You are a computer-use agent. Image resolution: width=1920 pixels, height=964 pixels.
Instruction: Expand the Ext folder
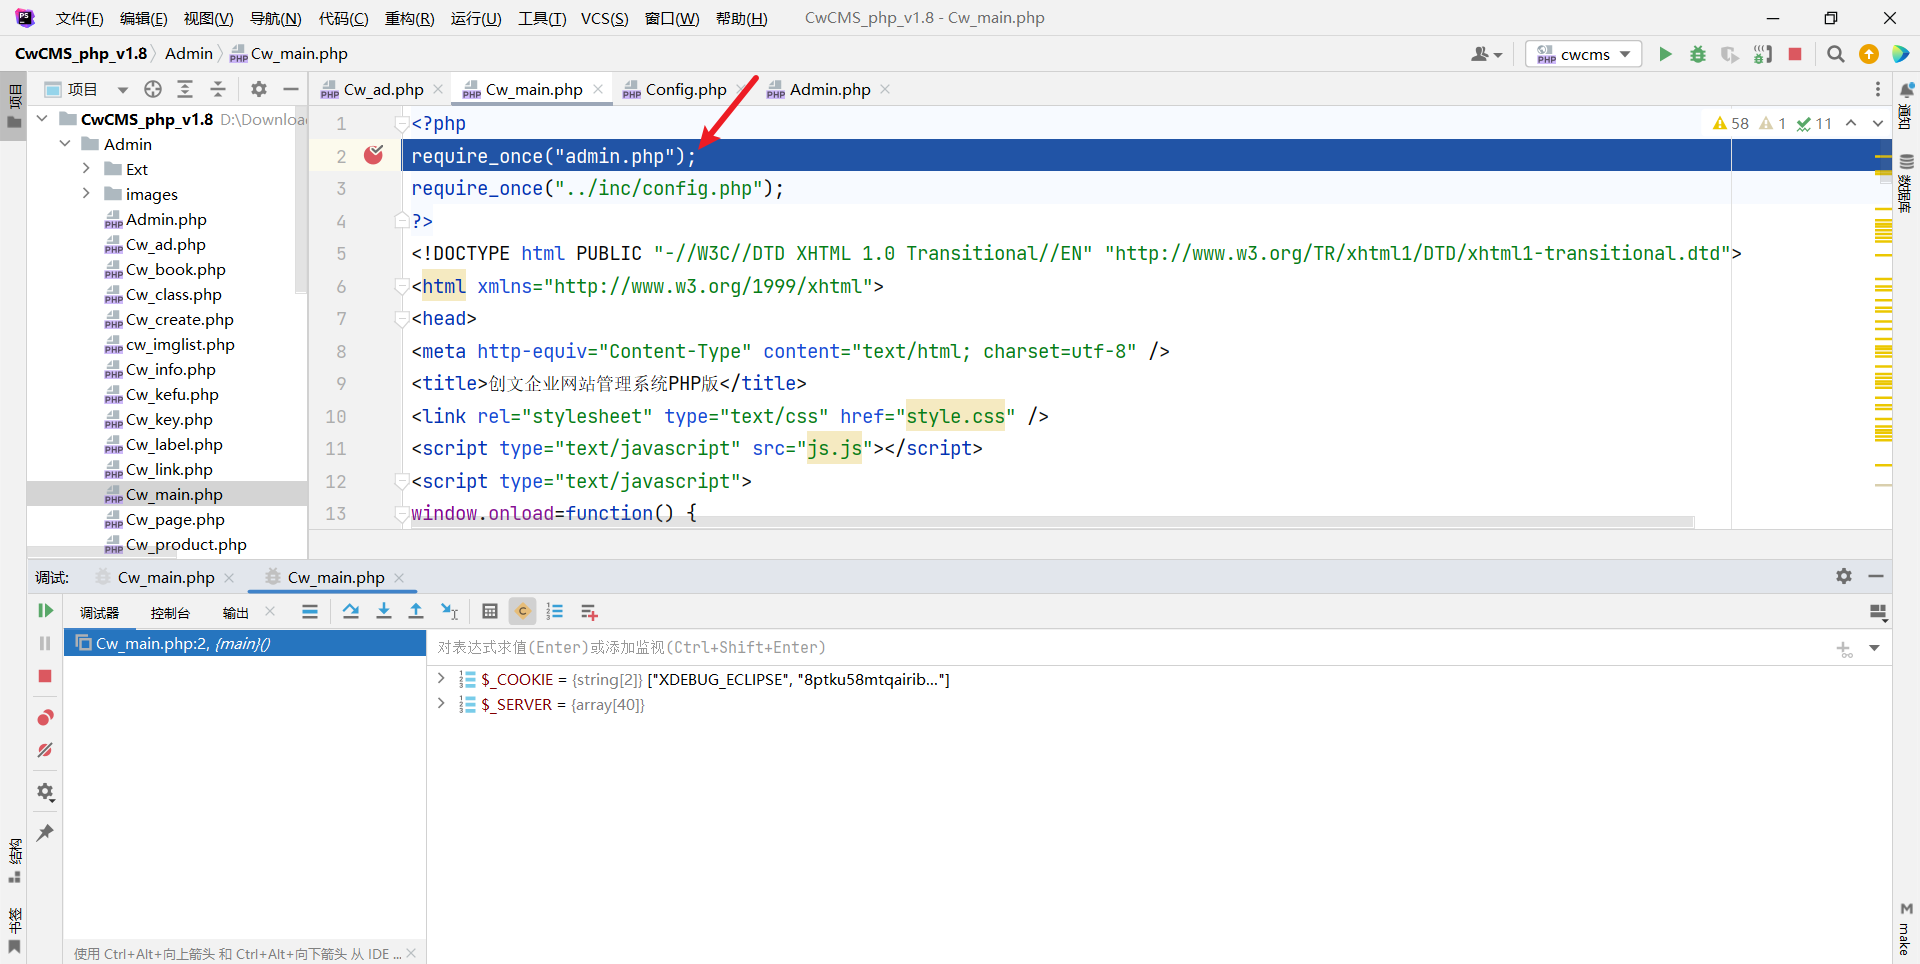coord(87,169)
